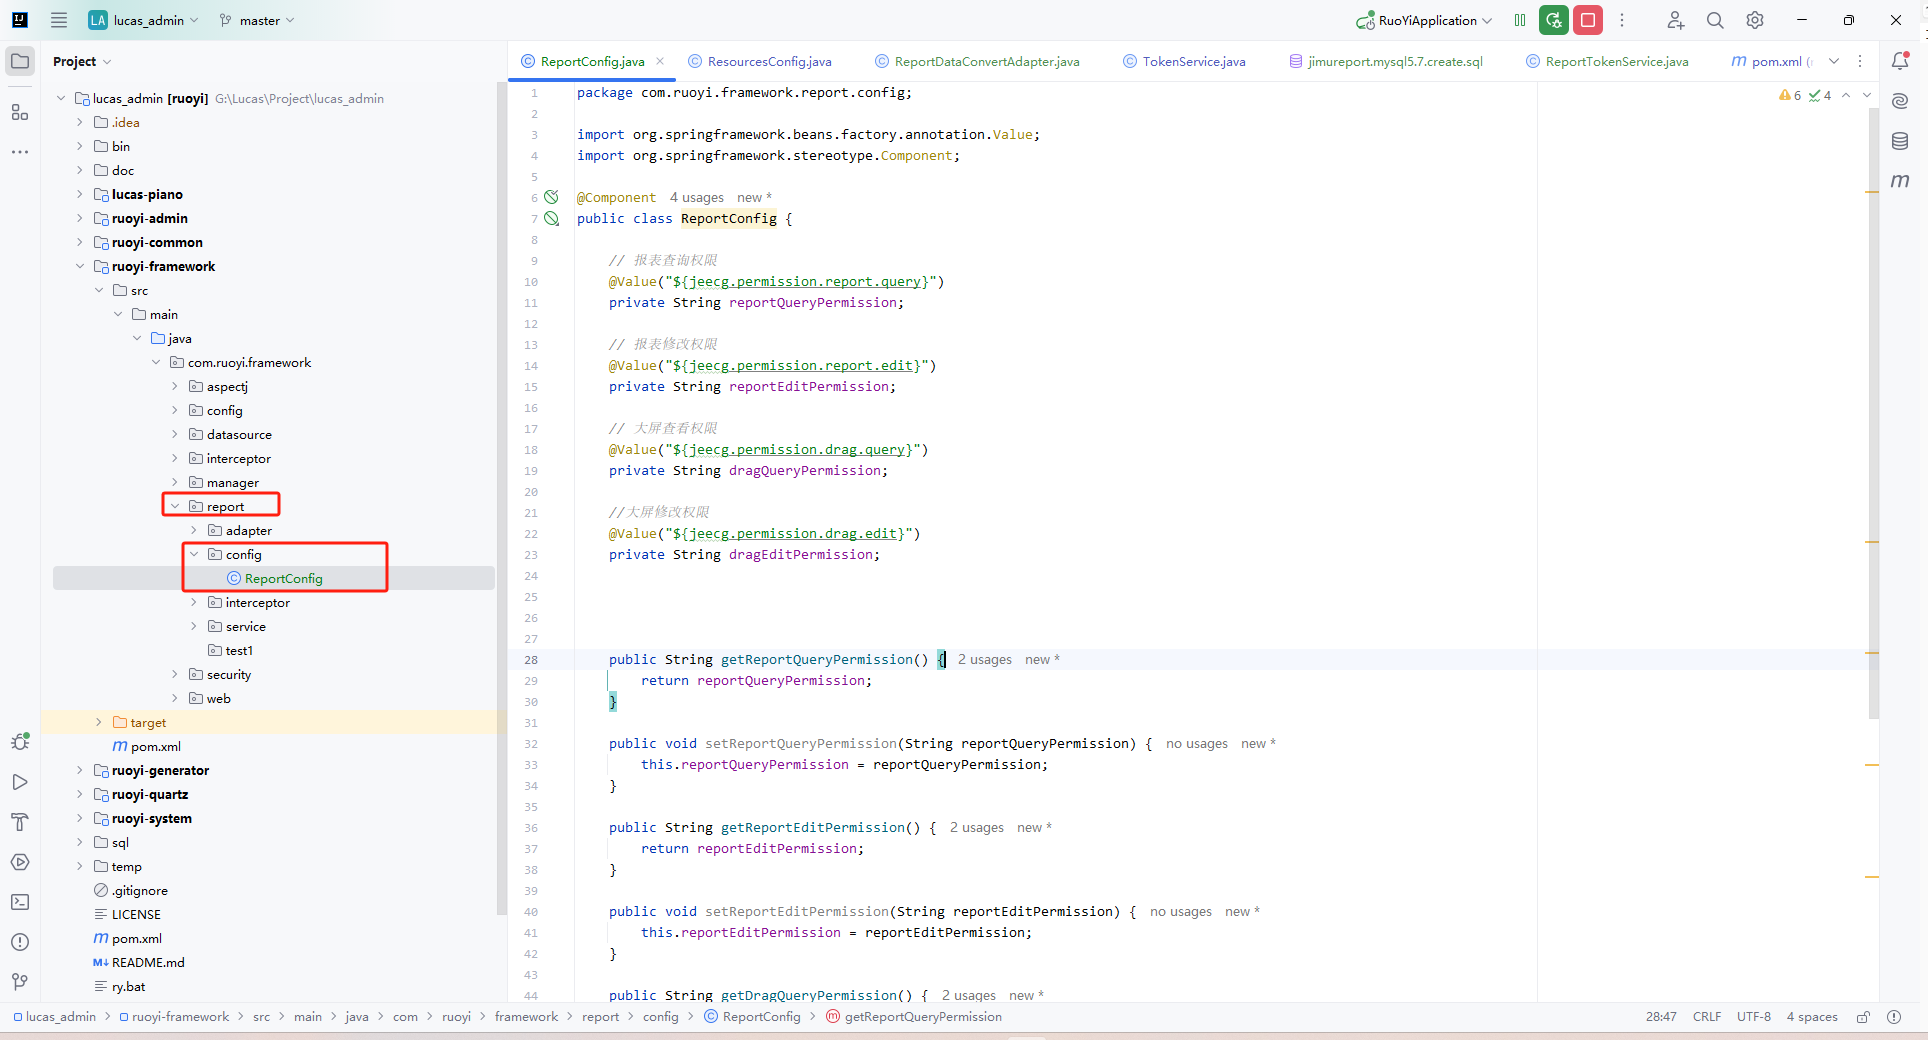The width and height of the screenshot is (1928, 1040).
Task: Open the main hamburger menu
Action: (x=59, y=20)
